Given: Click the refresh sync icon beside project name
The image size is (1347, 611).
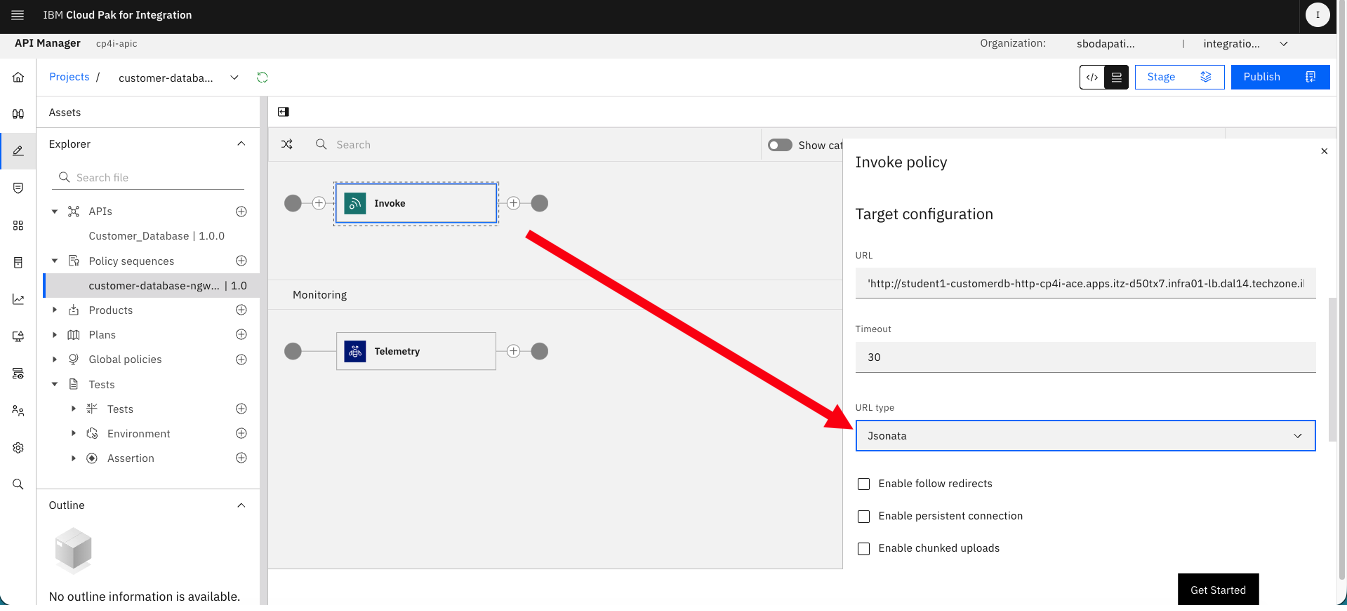Looking at the screenshot, I should coord(263,77).
